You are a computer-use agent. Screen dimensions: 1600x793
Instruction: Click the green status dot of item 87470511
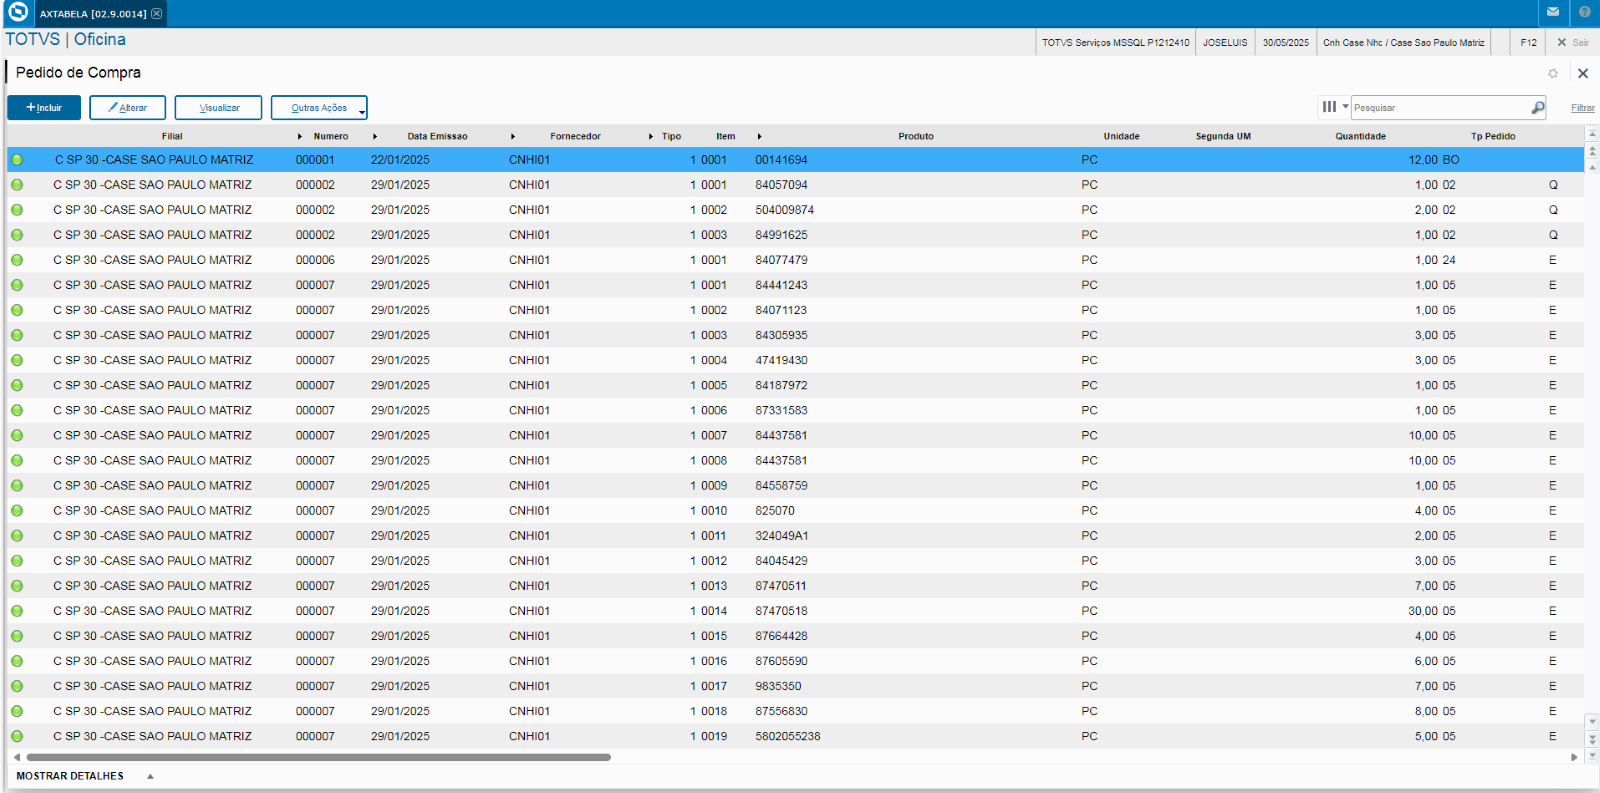tap(17, 586)
